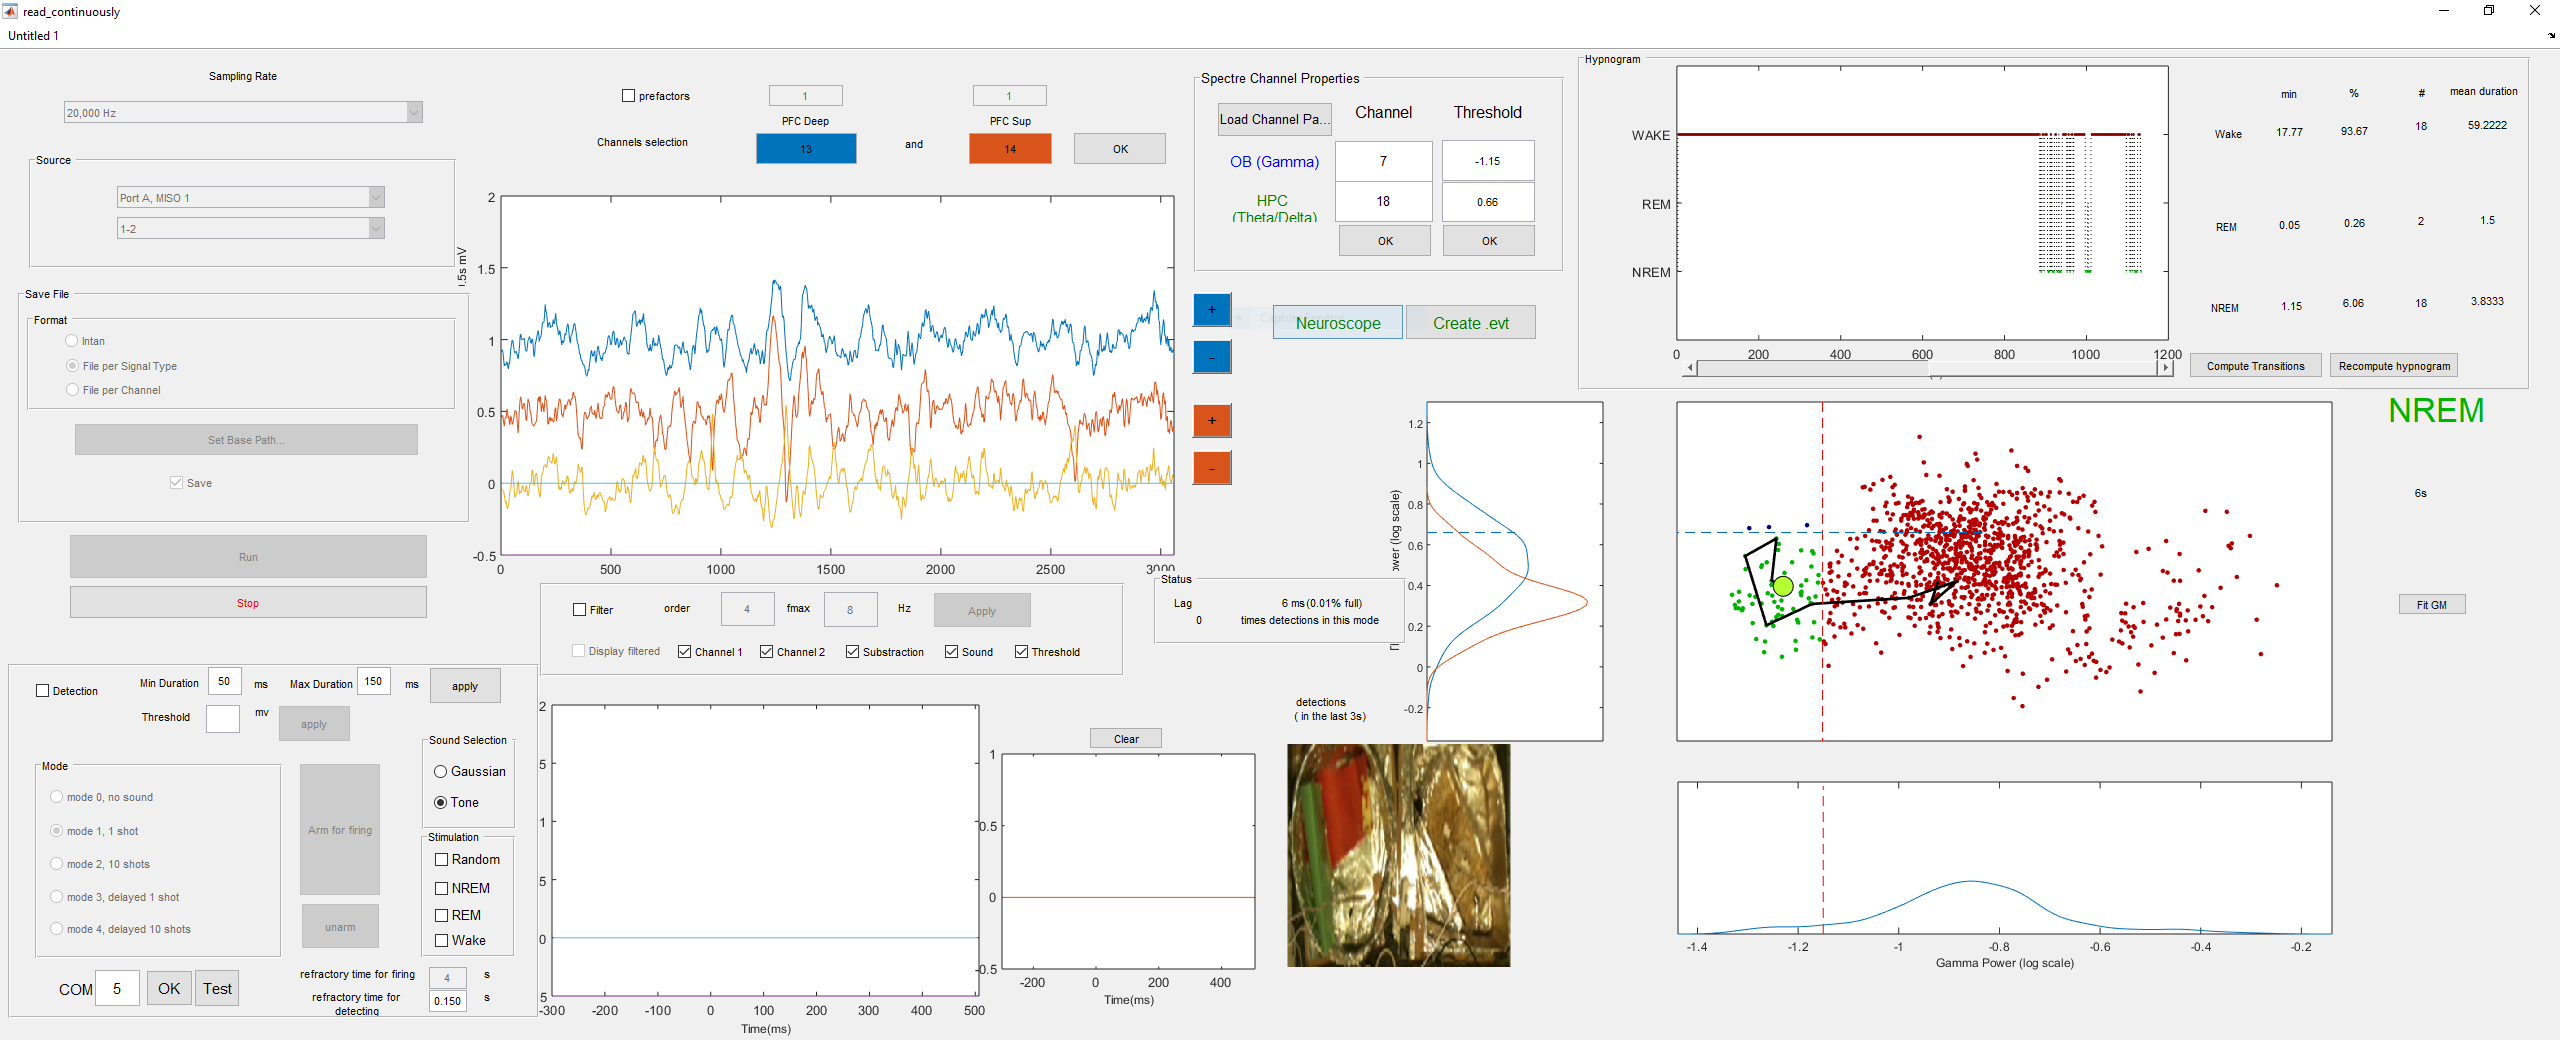Click the Fit GM button
The height and width of the screenshot is (1040, 2560).
pyautogui.click(x=2430, y=604)
